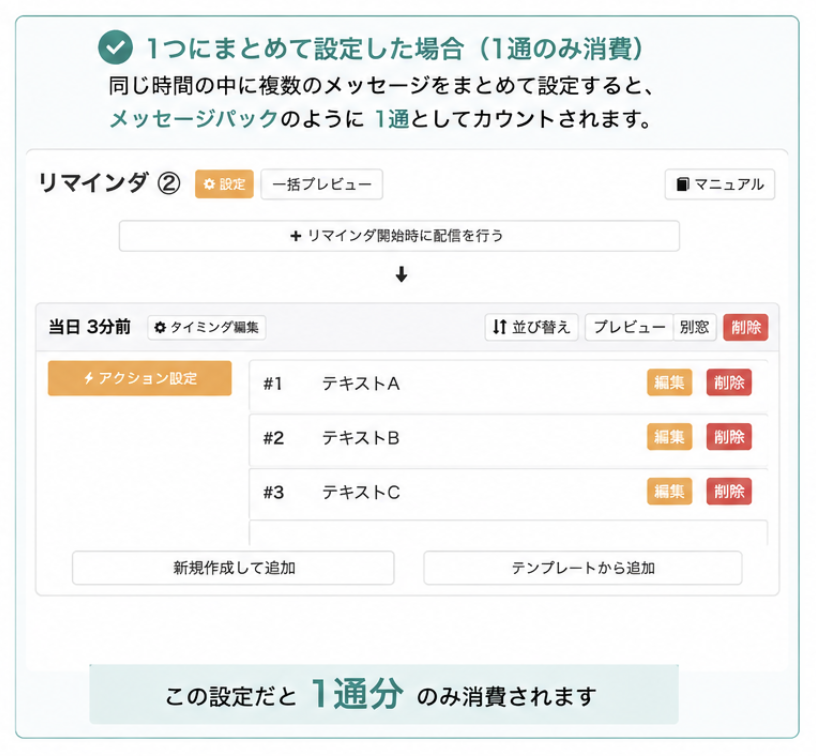This screenshot has width=816, height=756.
Task: Click 新規作成して追加 button
Action: pos(233,568)
